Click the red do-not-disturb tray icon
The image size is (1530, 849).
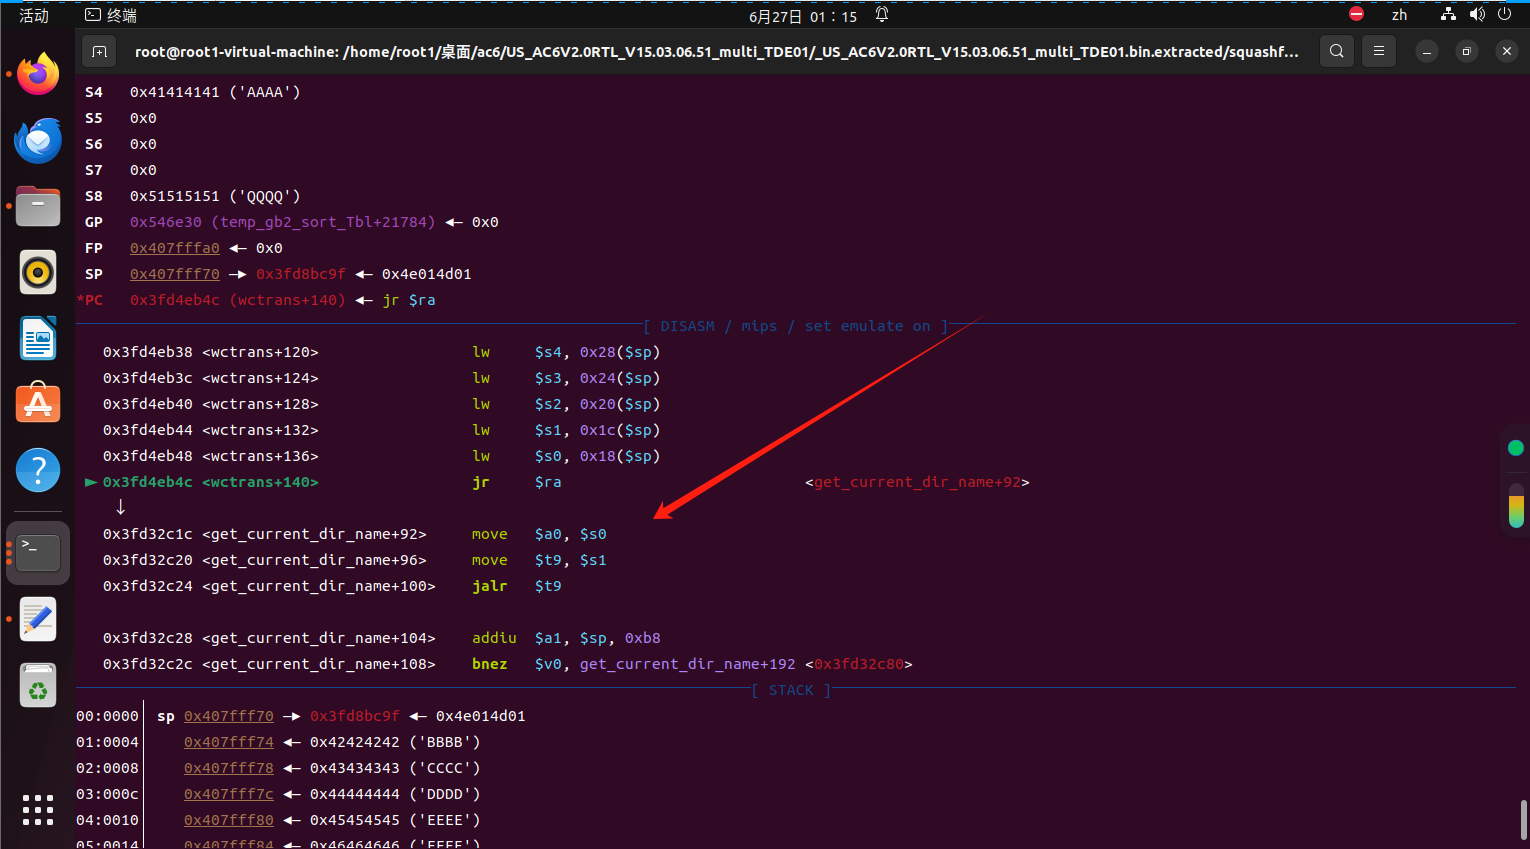pos(1356,14)
